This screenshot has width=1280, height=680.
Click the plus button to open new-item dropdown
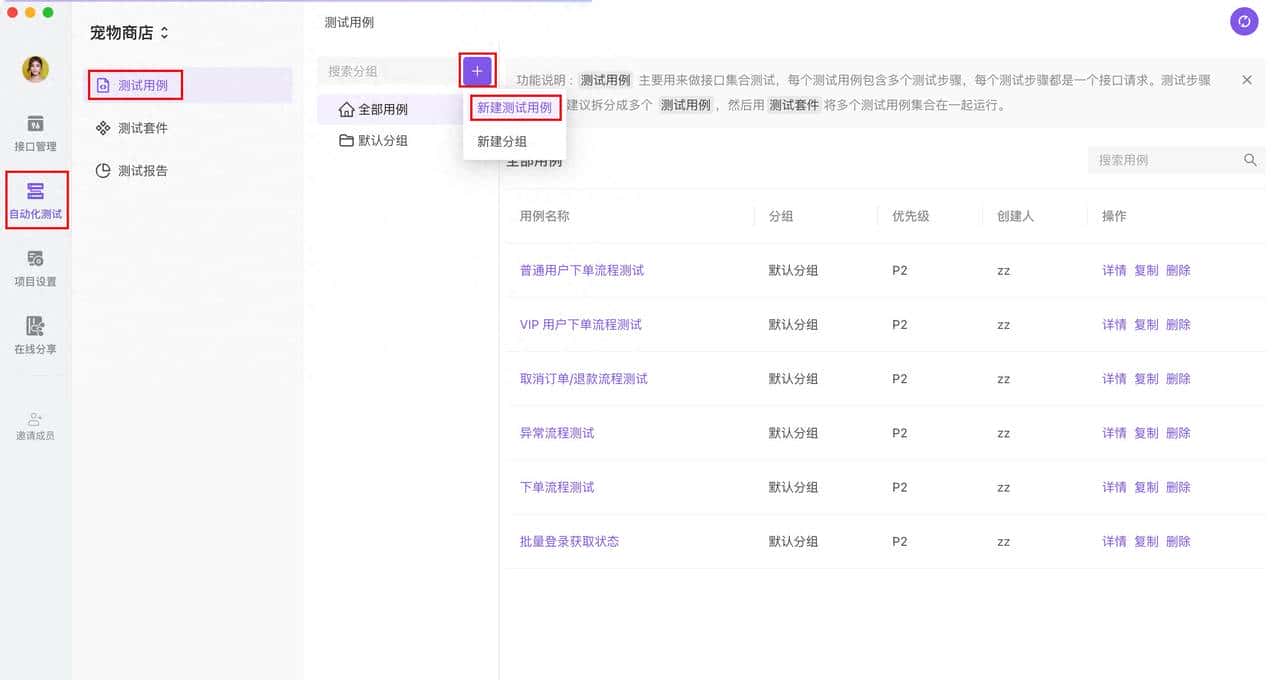[477, 71]
